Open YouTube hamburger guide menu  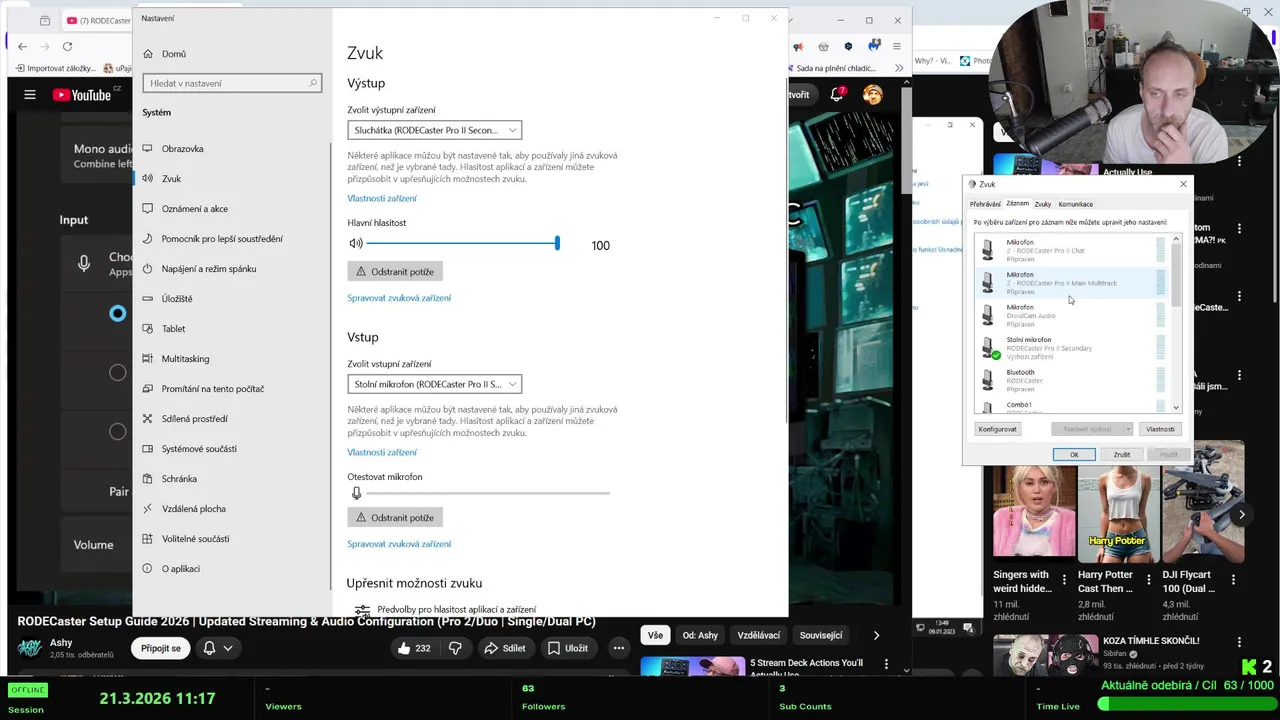click(30, 95)
